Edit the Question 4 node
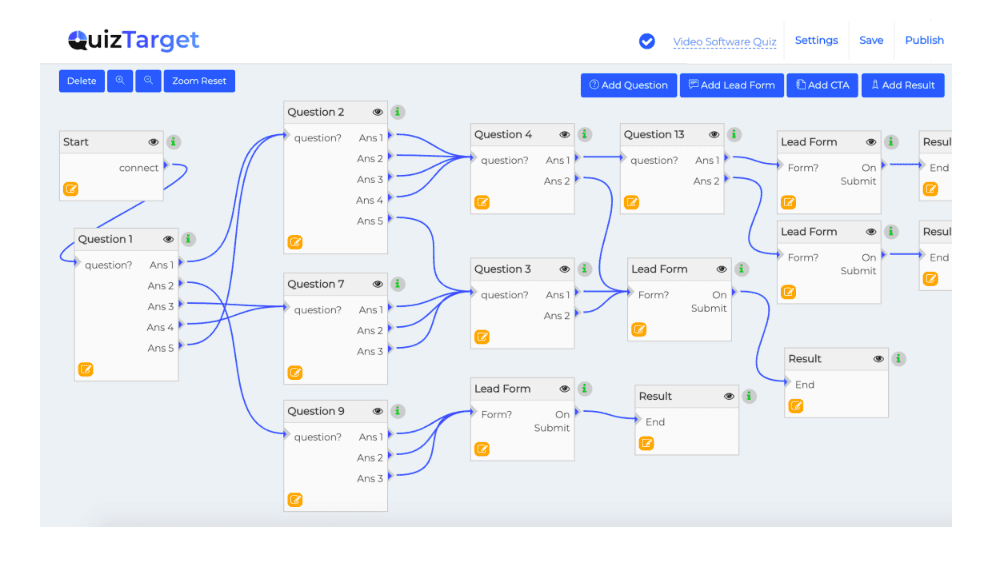Screen dimensions: 988x564 482,203
